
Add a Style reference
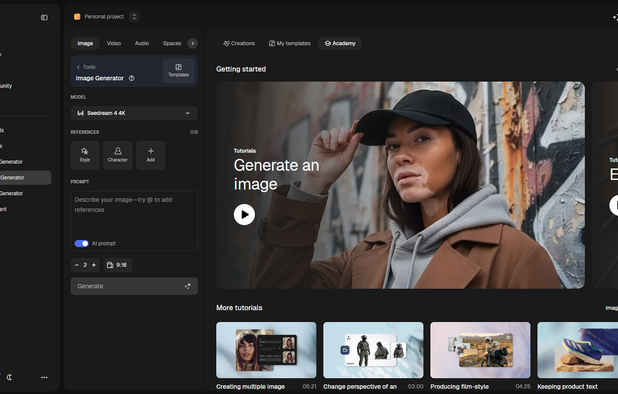pyautogui.click(x=85, y=155)
